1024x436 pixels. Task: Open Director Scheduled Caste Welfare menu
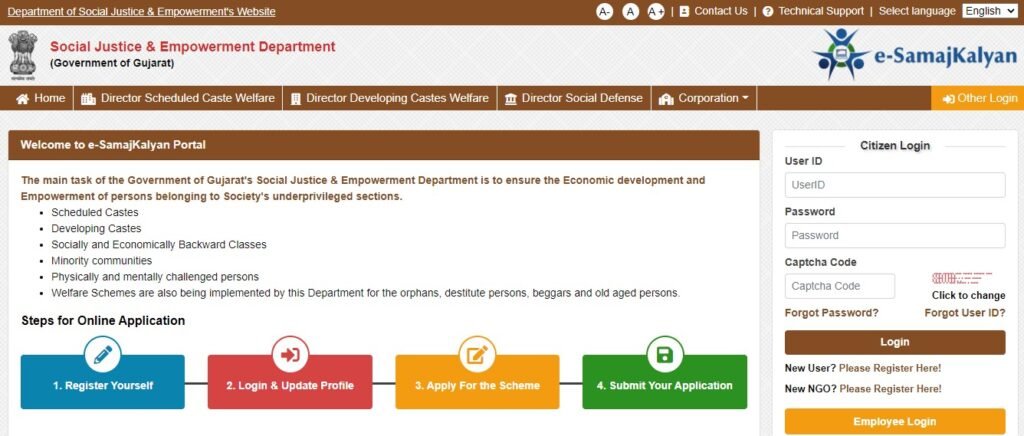tap(178, 98)
